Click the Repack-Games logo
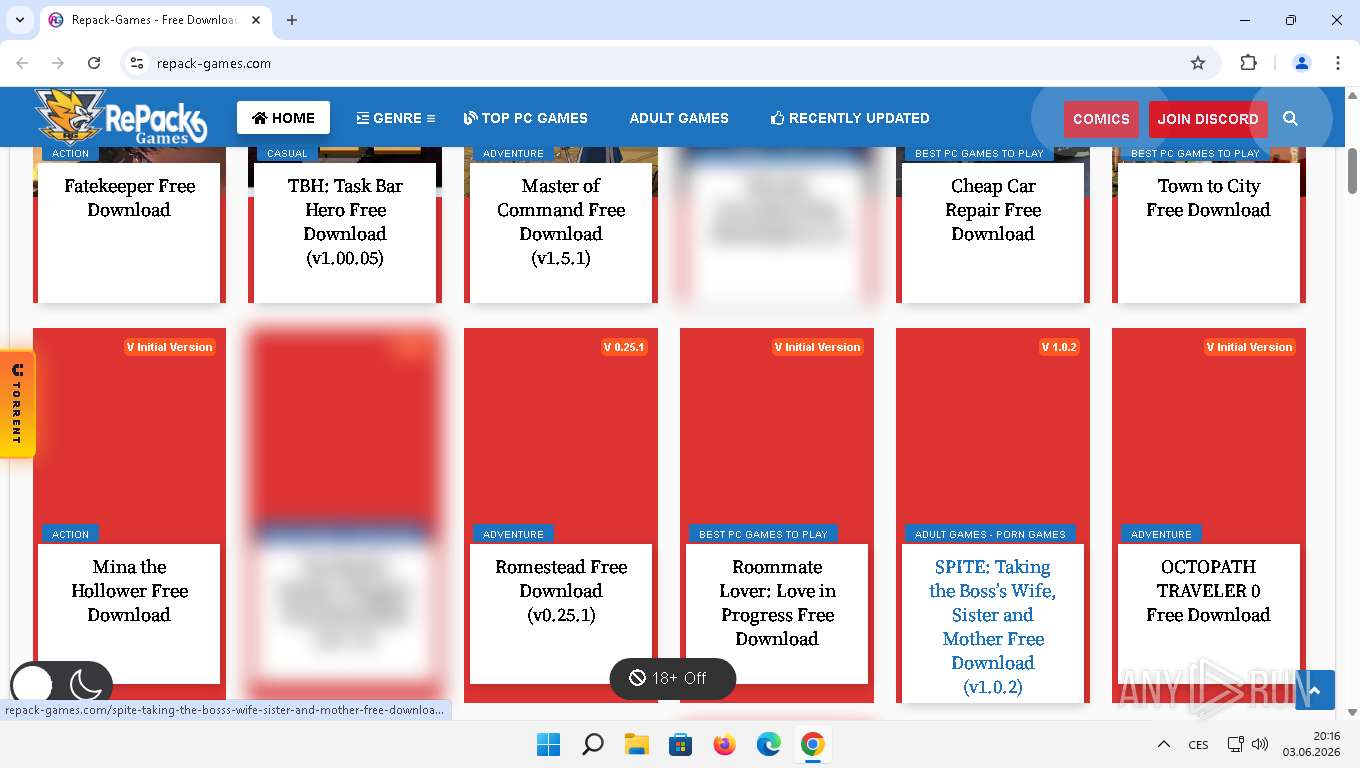This screenshot has height=768, width=1360. pyautogui.click(x=121, y=118)
